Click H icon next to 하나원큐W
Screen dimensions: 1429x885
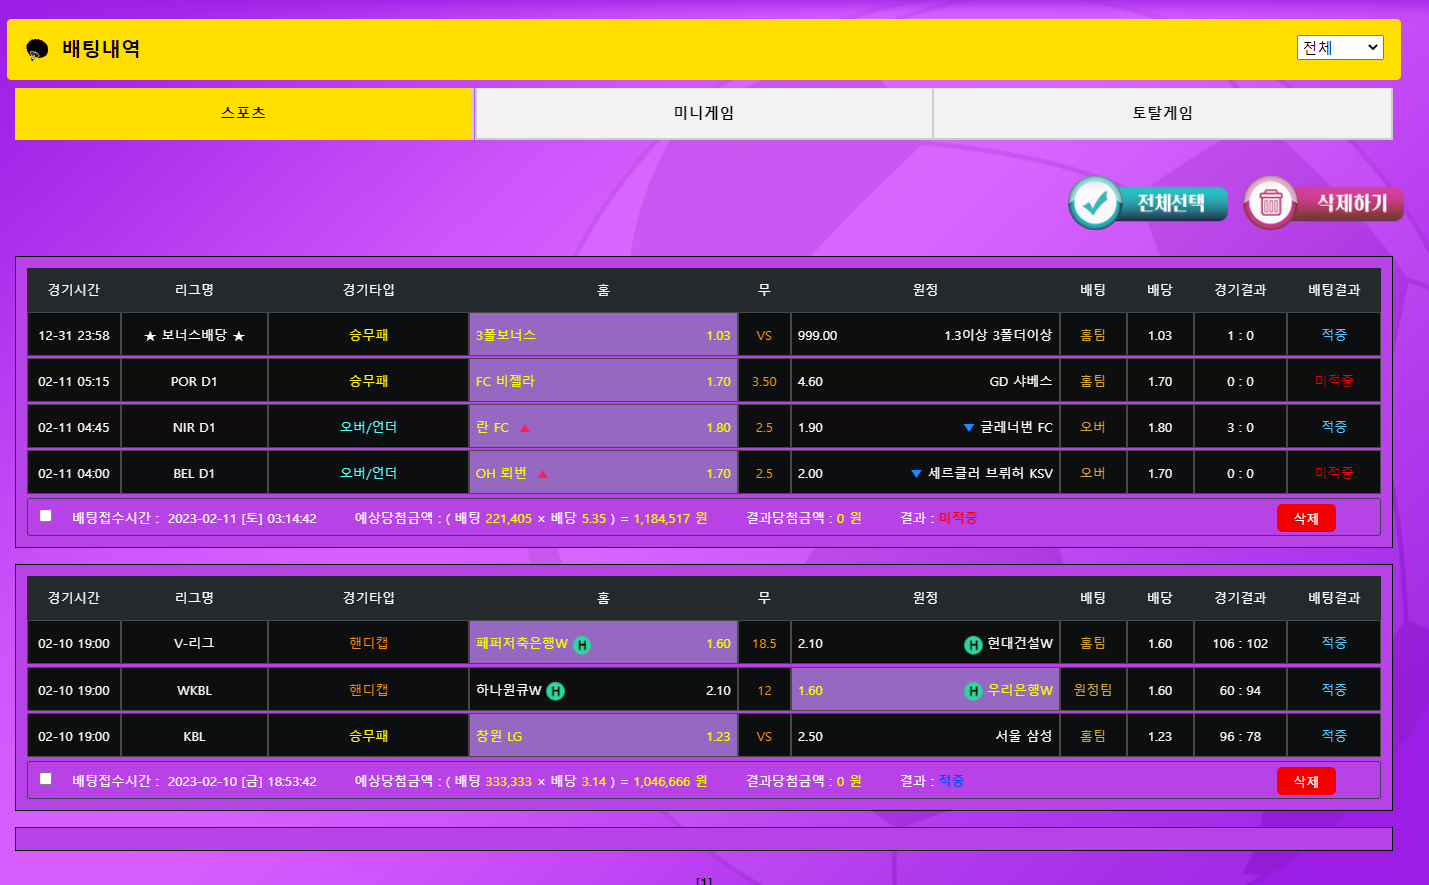(556, 691)
